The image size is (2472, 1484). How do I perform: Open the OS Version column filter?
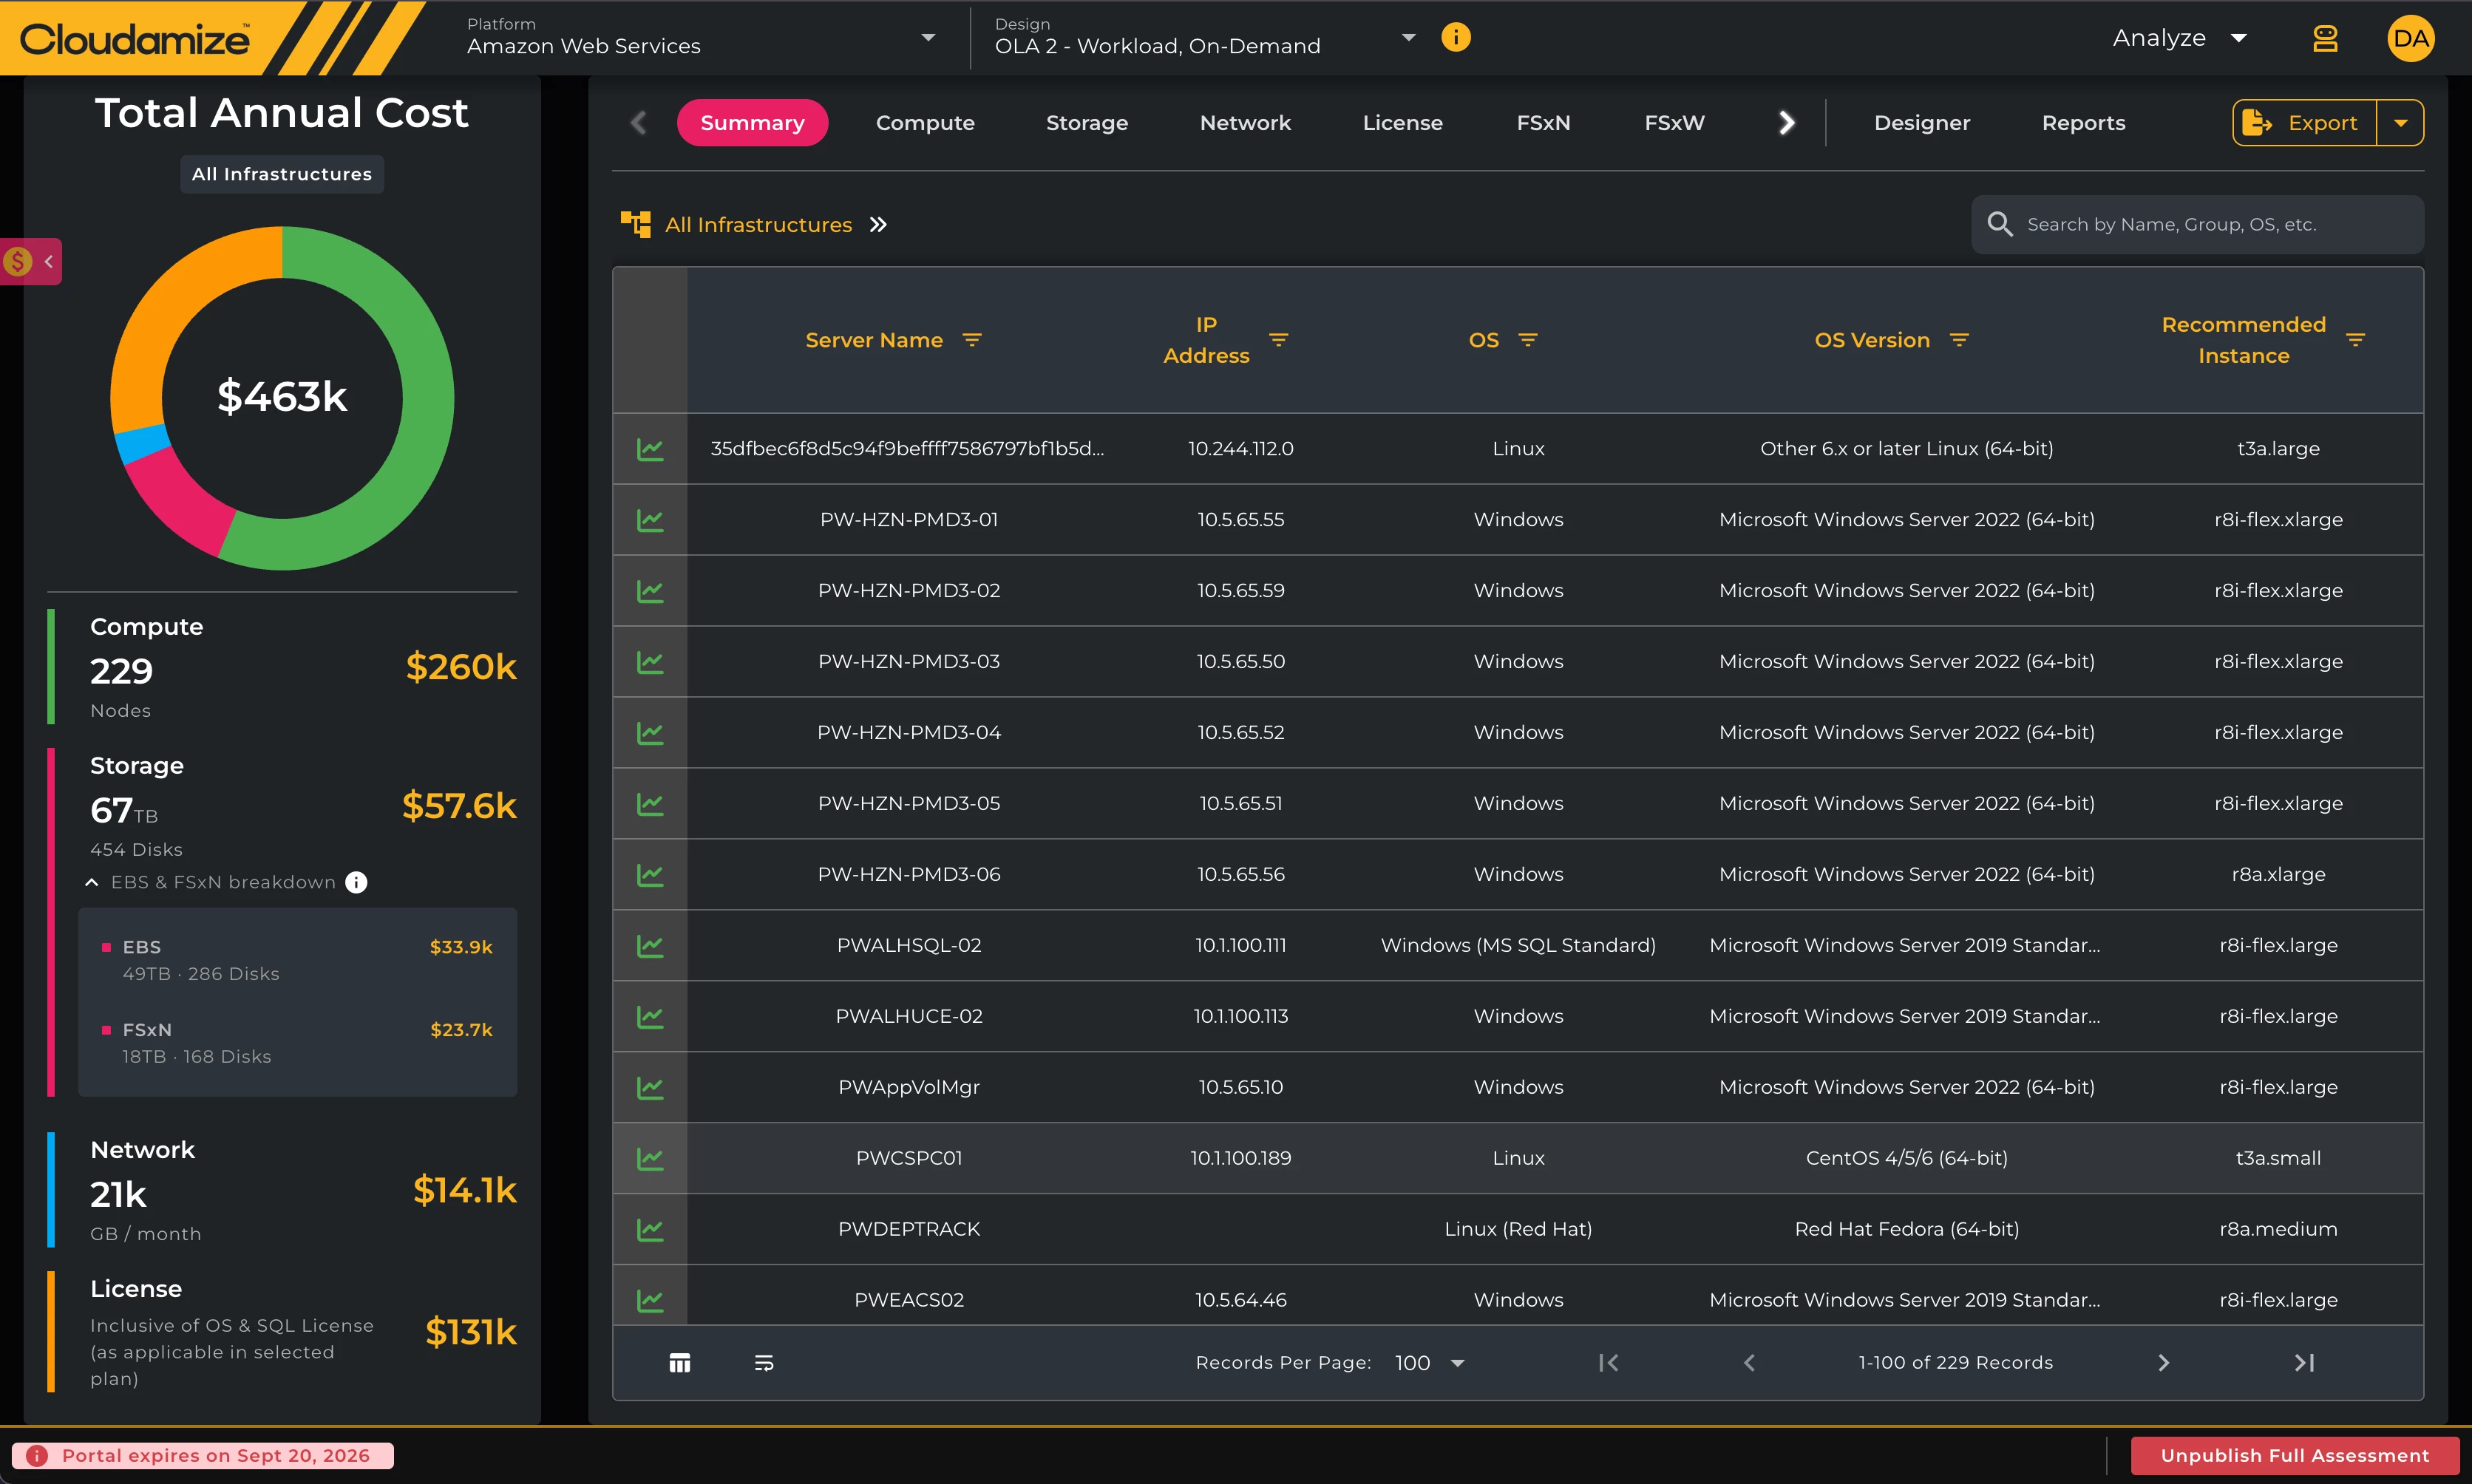coord(1959,340)
